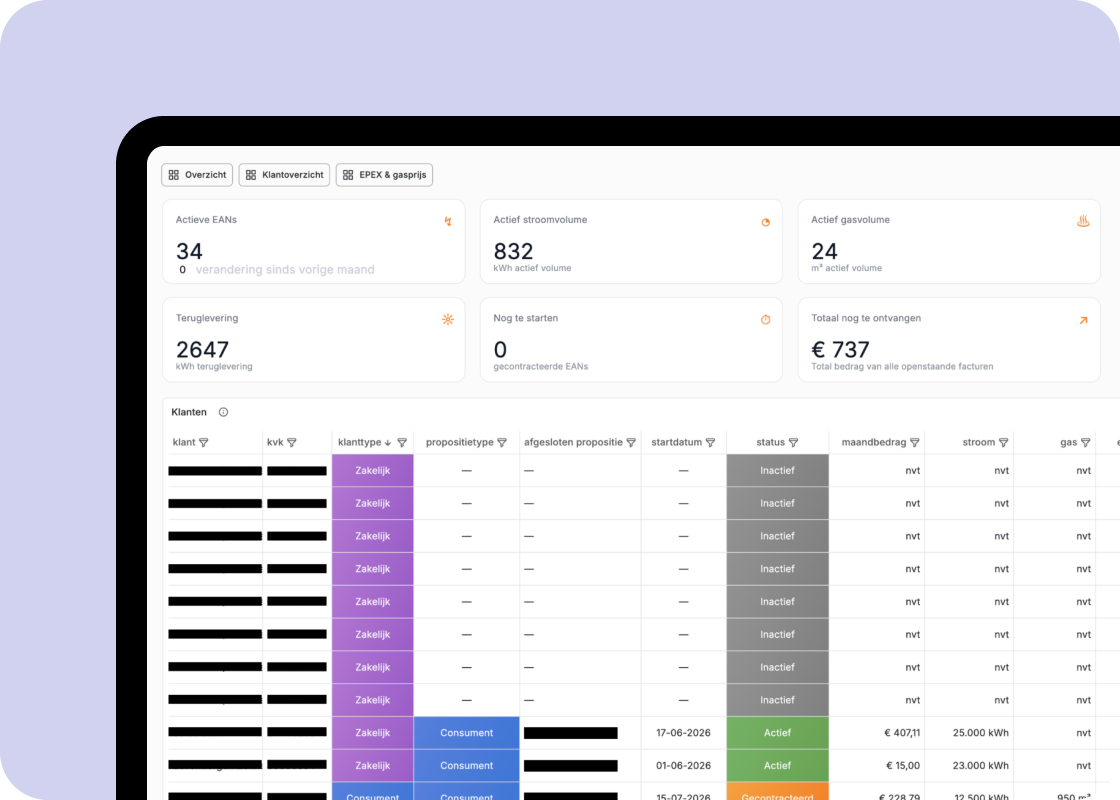Filter the stroom column

coord(1004,443)
